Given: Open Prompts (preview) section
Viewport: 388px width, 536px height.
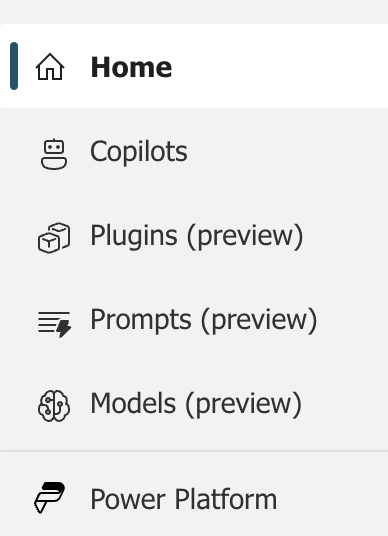Looking at the screenshot, I should pyautogui.click(x=194, y=320).
